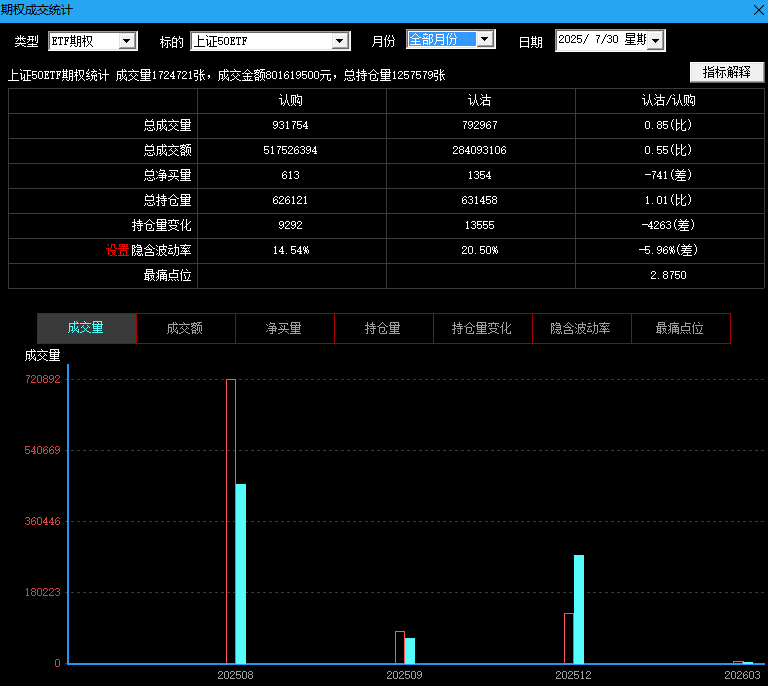Switch to the 成交量 tab
This screenshot has width=768, height=686.
86,328
